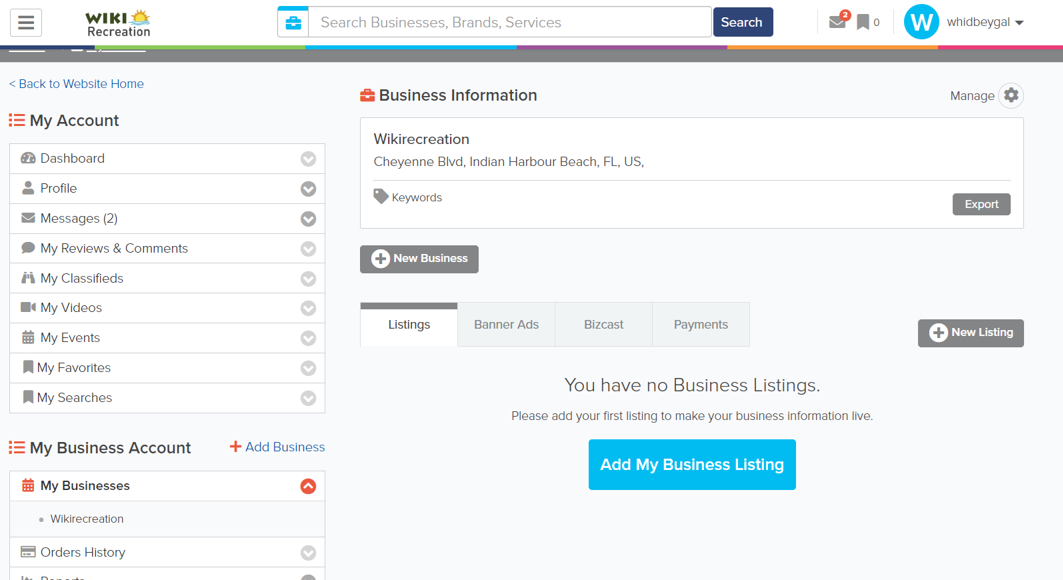This screenshot has height=580, width=1063.
Task: Click the Business Information briefcase icon
Action: (x=367, y=96)
